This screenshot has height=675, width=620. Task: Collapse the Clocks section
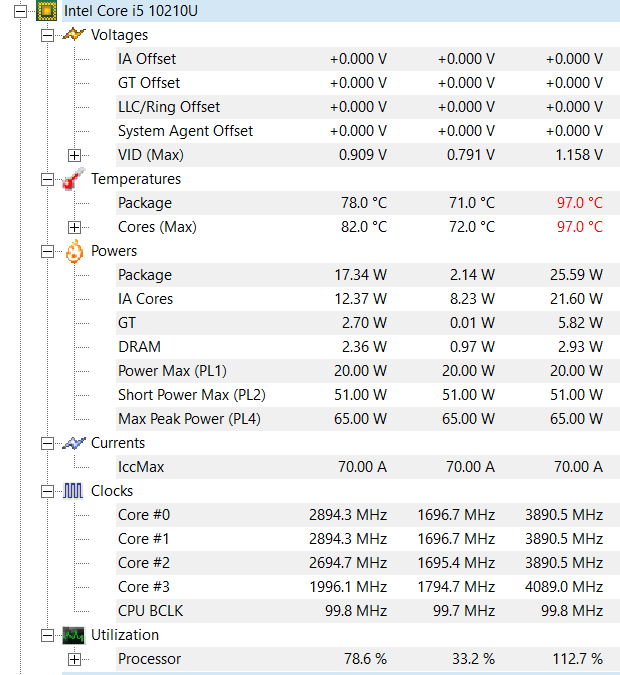click(47, 491)
